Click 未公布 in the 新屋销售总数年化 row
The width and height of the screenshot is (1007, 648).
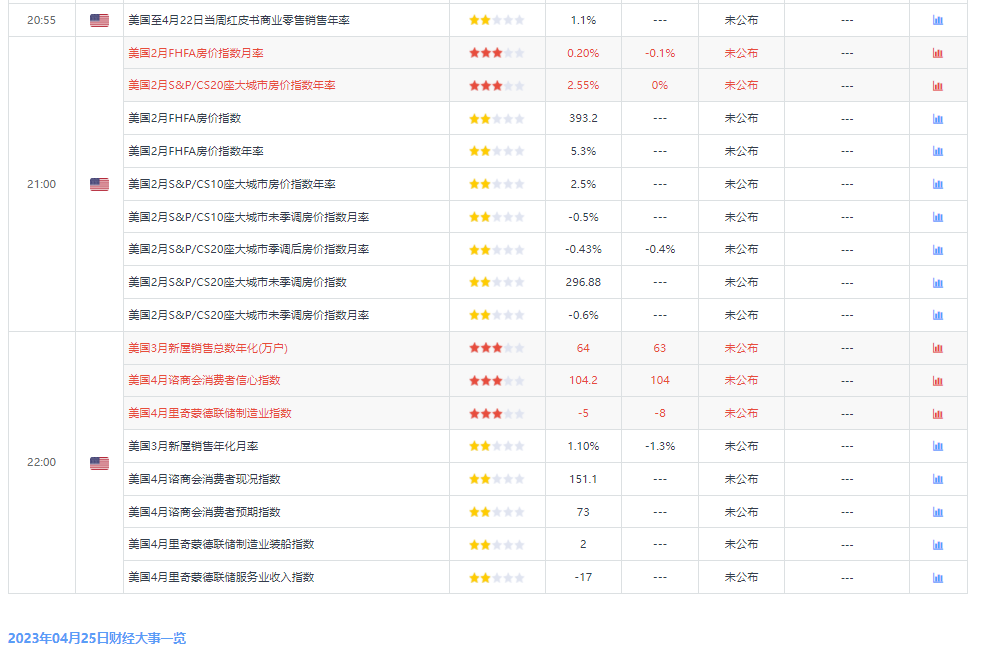[741, 348]
